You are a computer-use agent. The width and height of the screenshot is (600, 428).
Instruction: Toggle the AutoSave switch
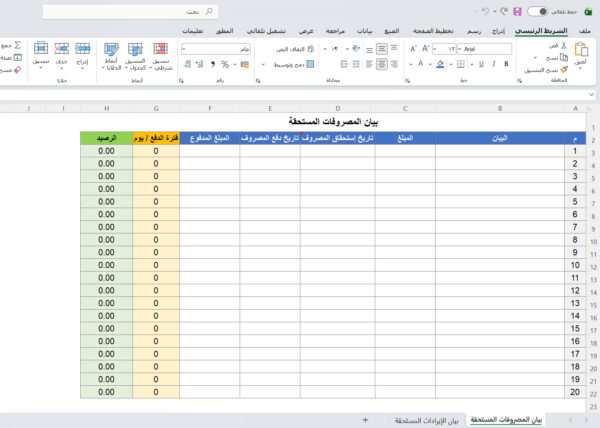(x=539, y=12)
